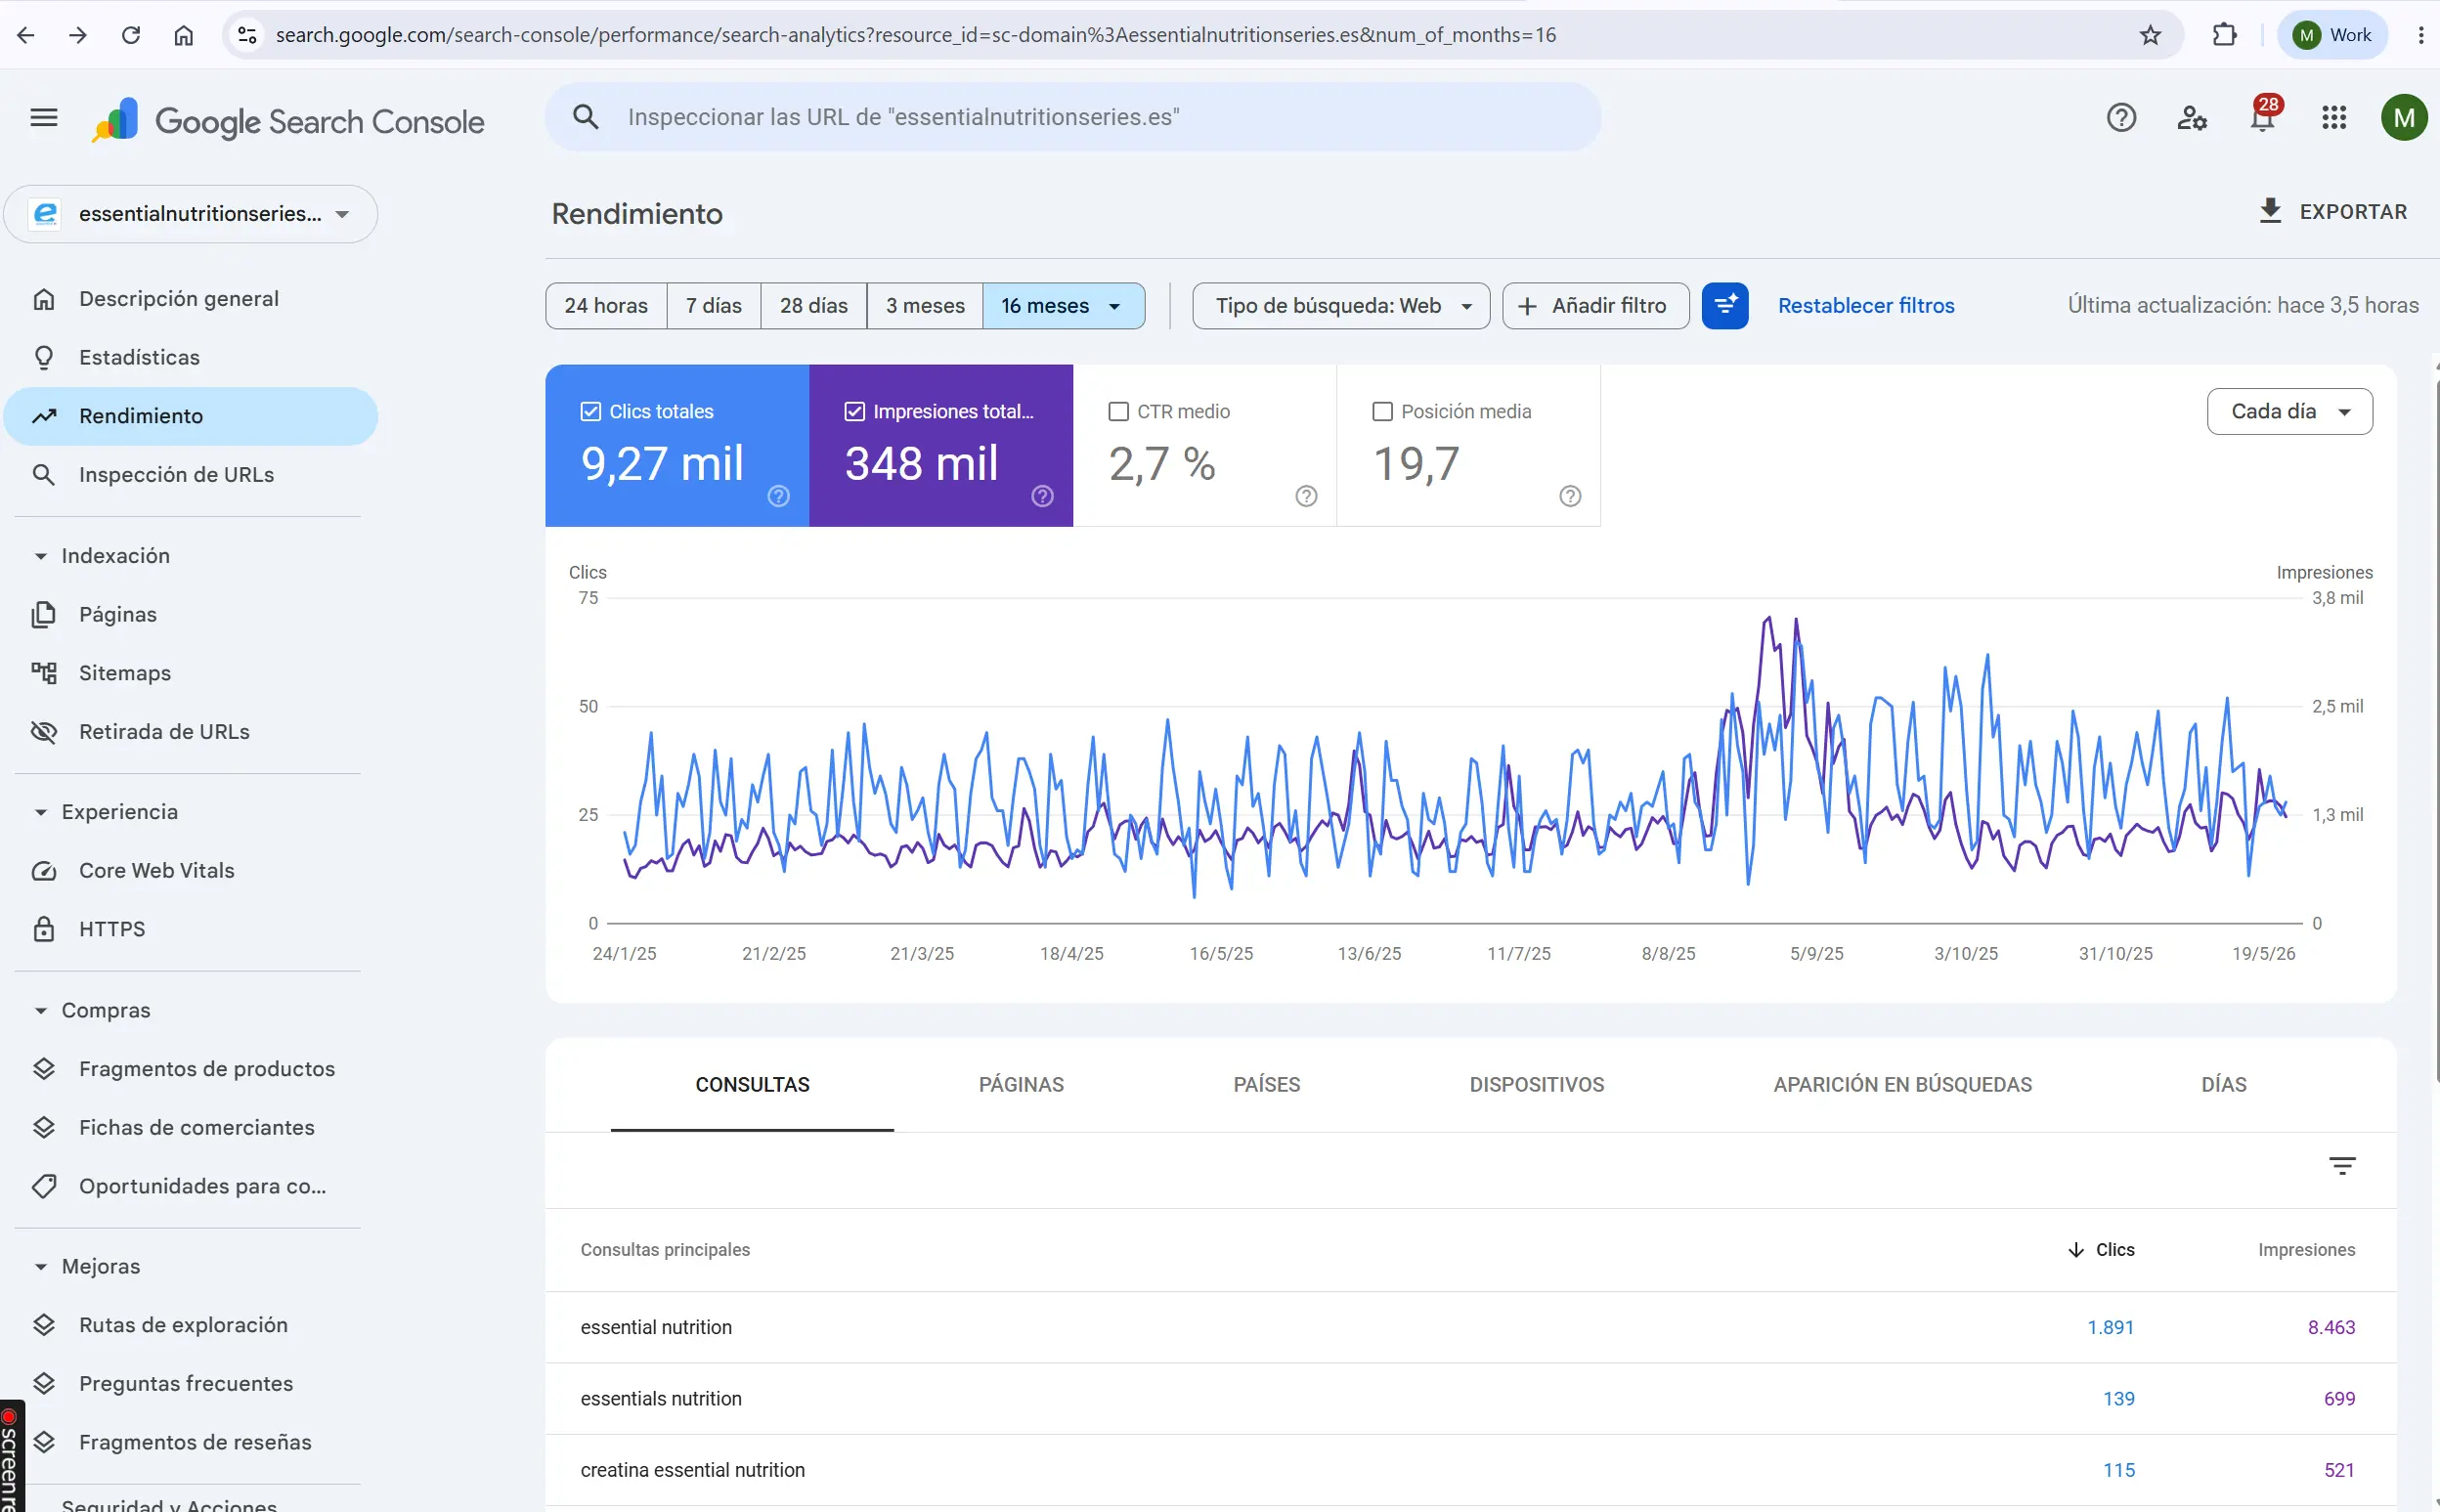Switch to the PÁGINAS tab
Screen dimensions: 2440x1512
click(x=1021, y=1085)
